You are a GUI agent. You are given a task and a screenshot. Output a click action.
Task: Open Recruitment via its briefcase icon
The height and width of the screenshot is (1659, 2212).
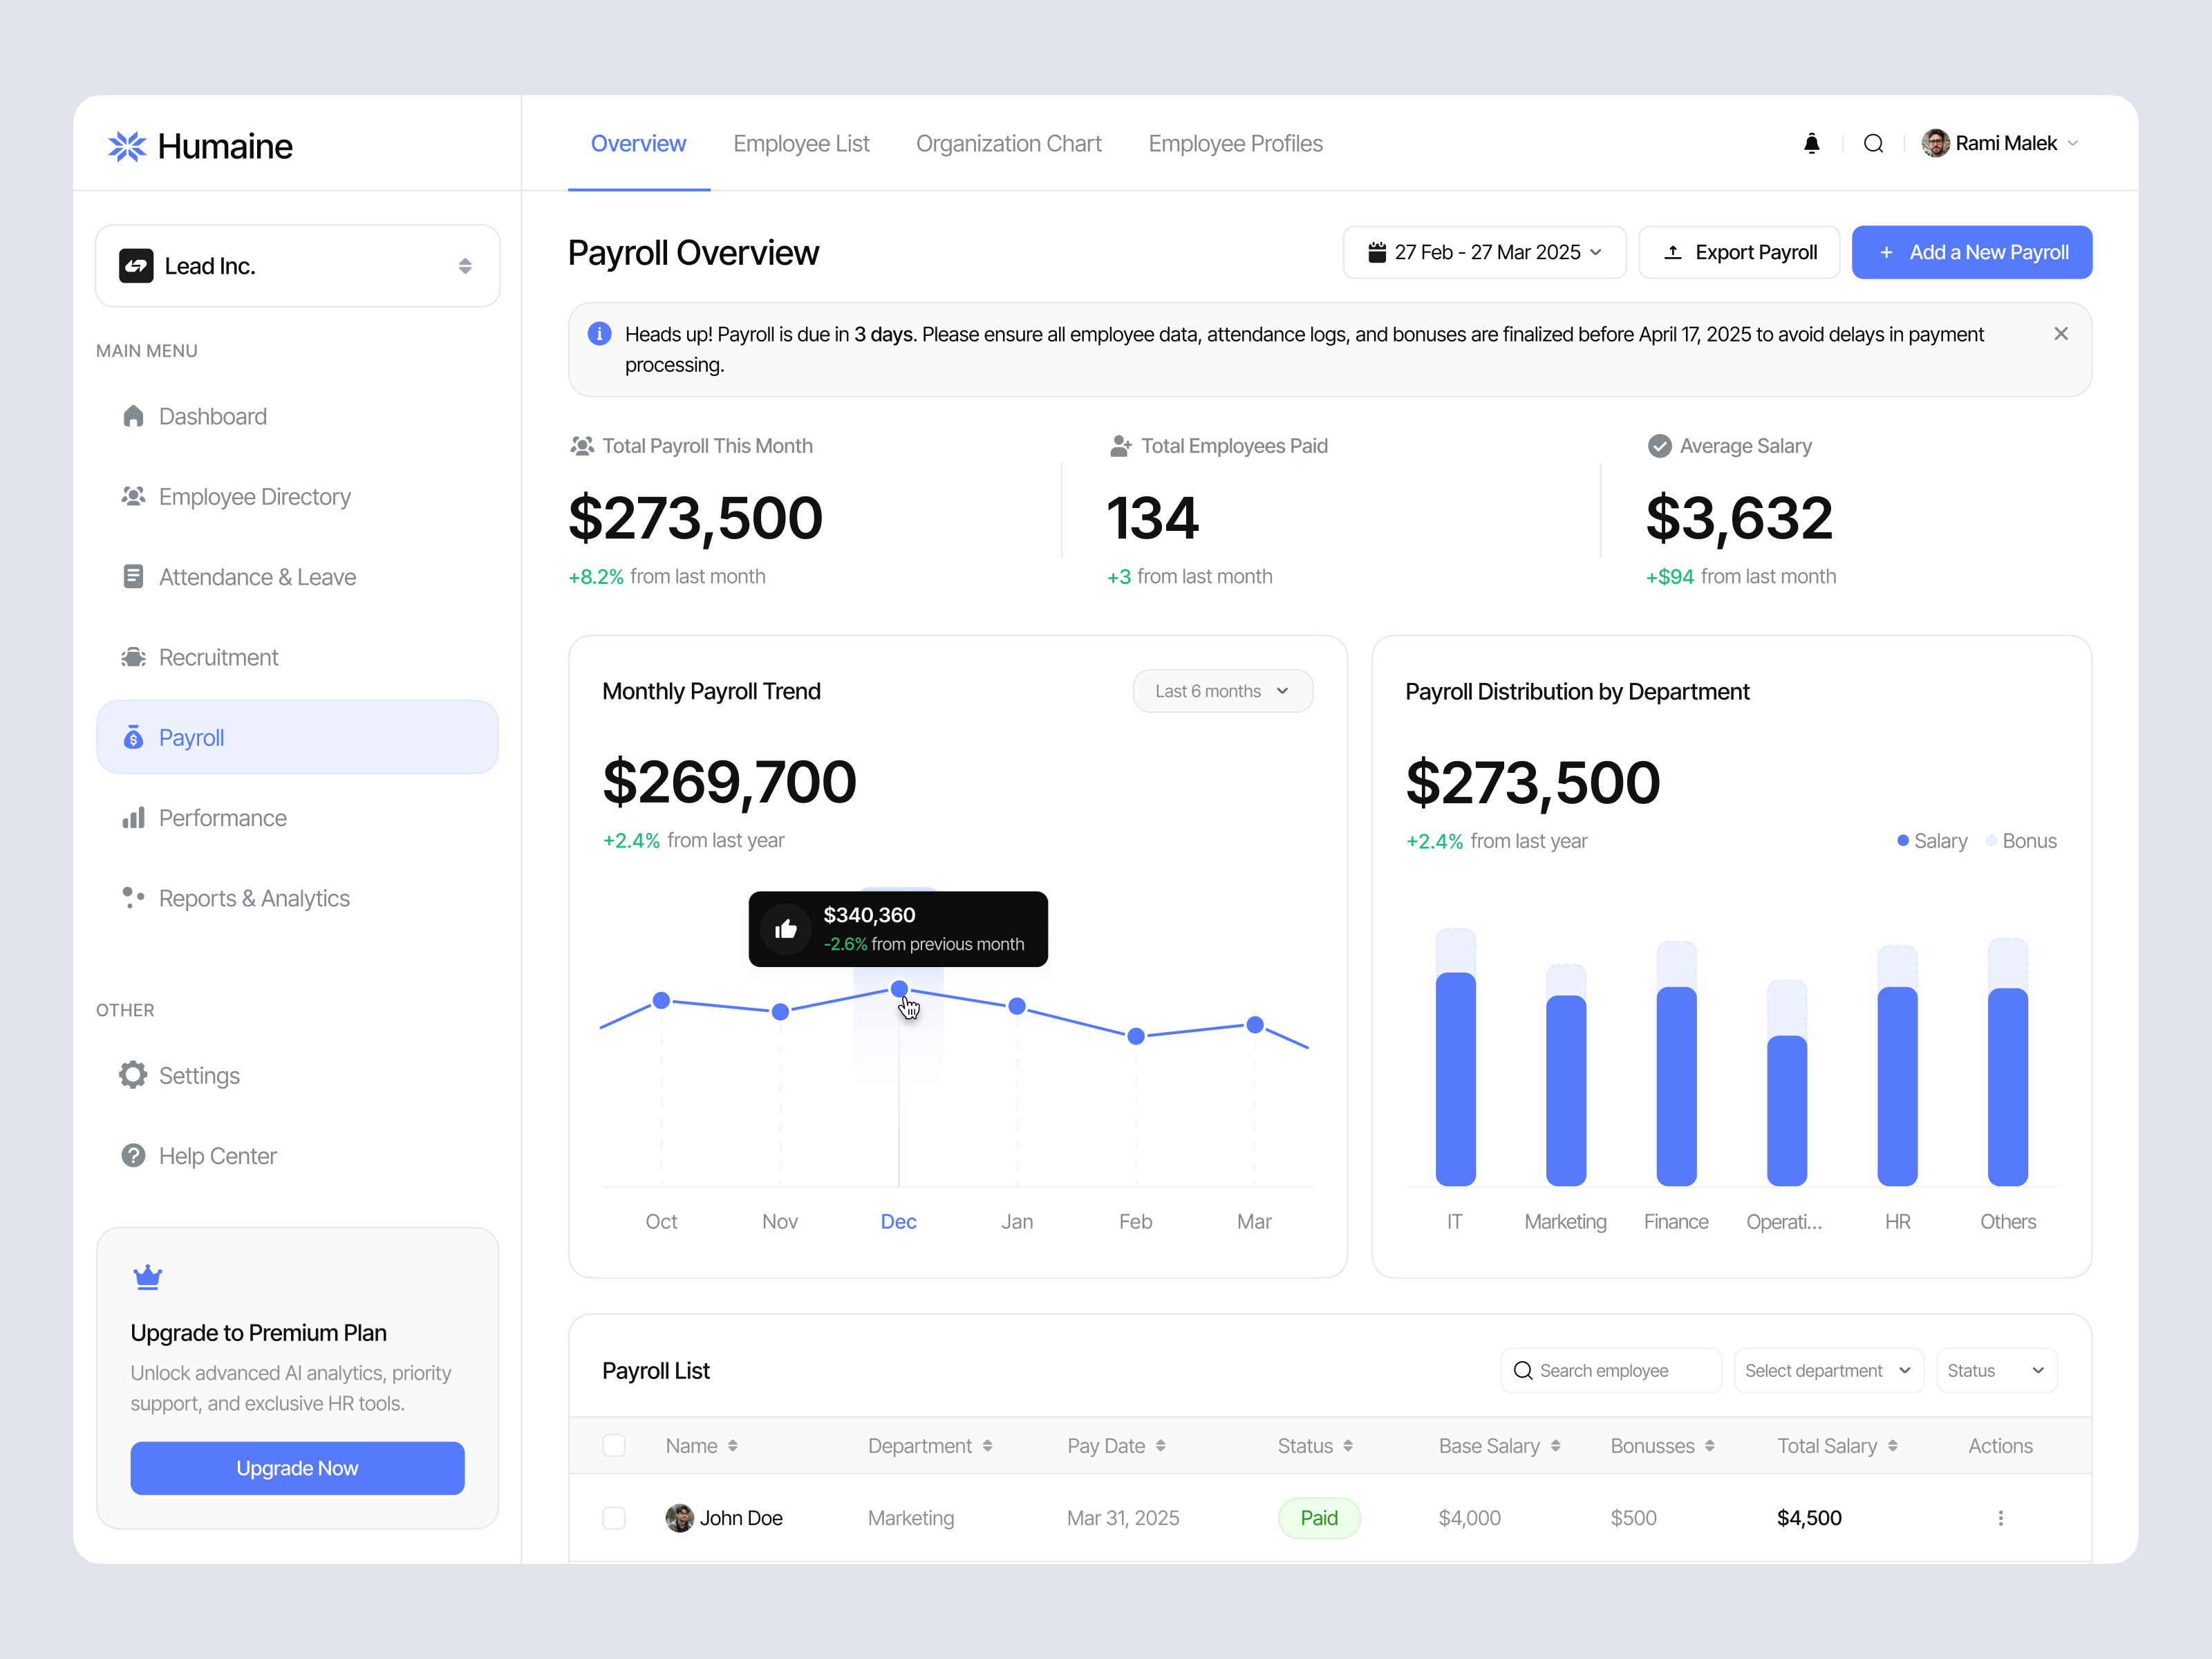(133, 657)
